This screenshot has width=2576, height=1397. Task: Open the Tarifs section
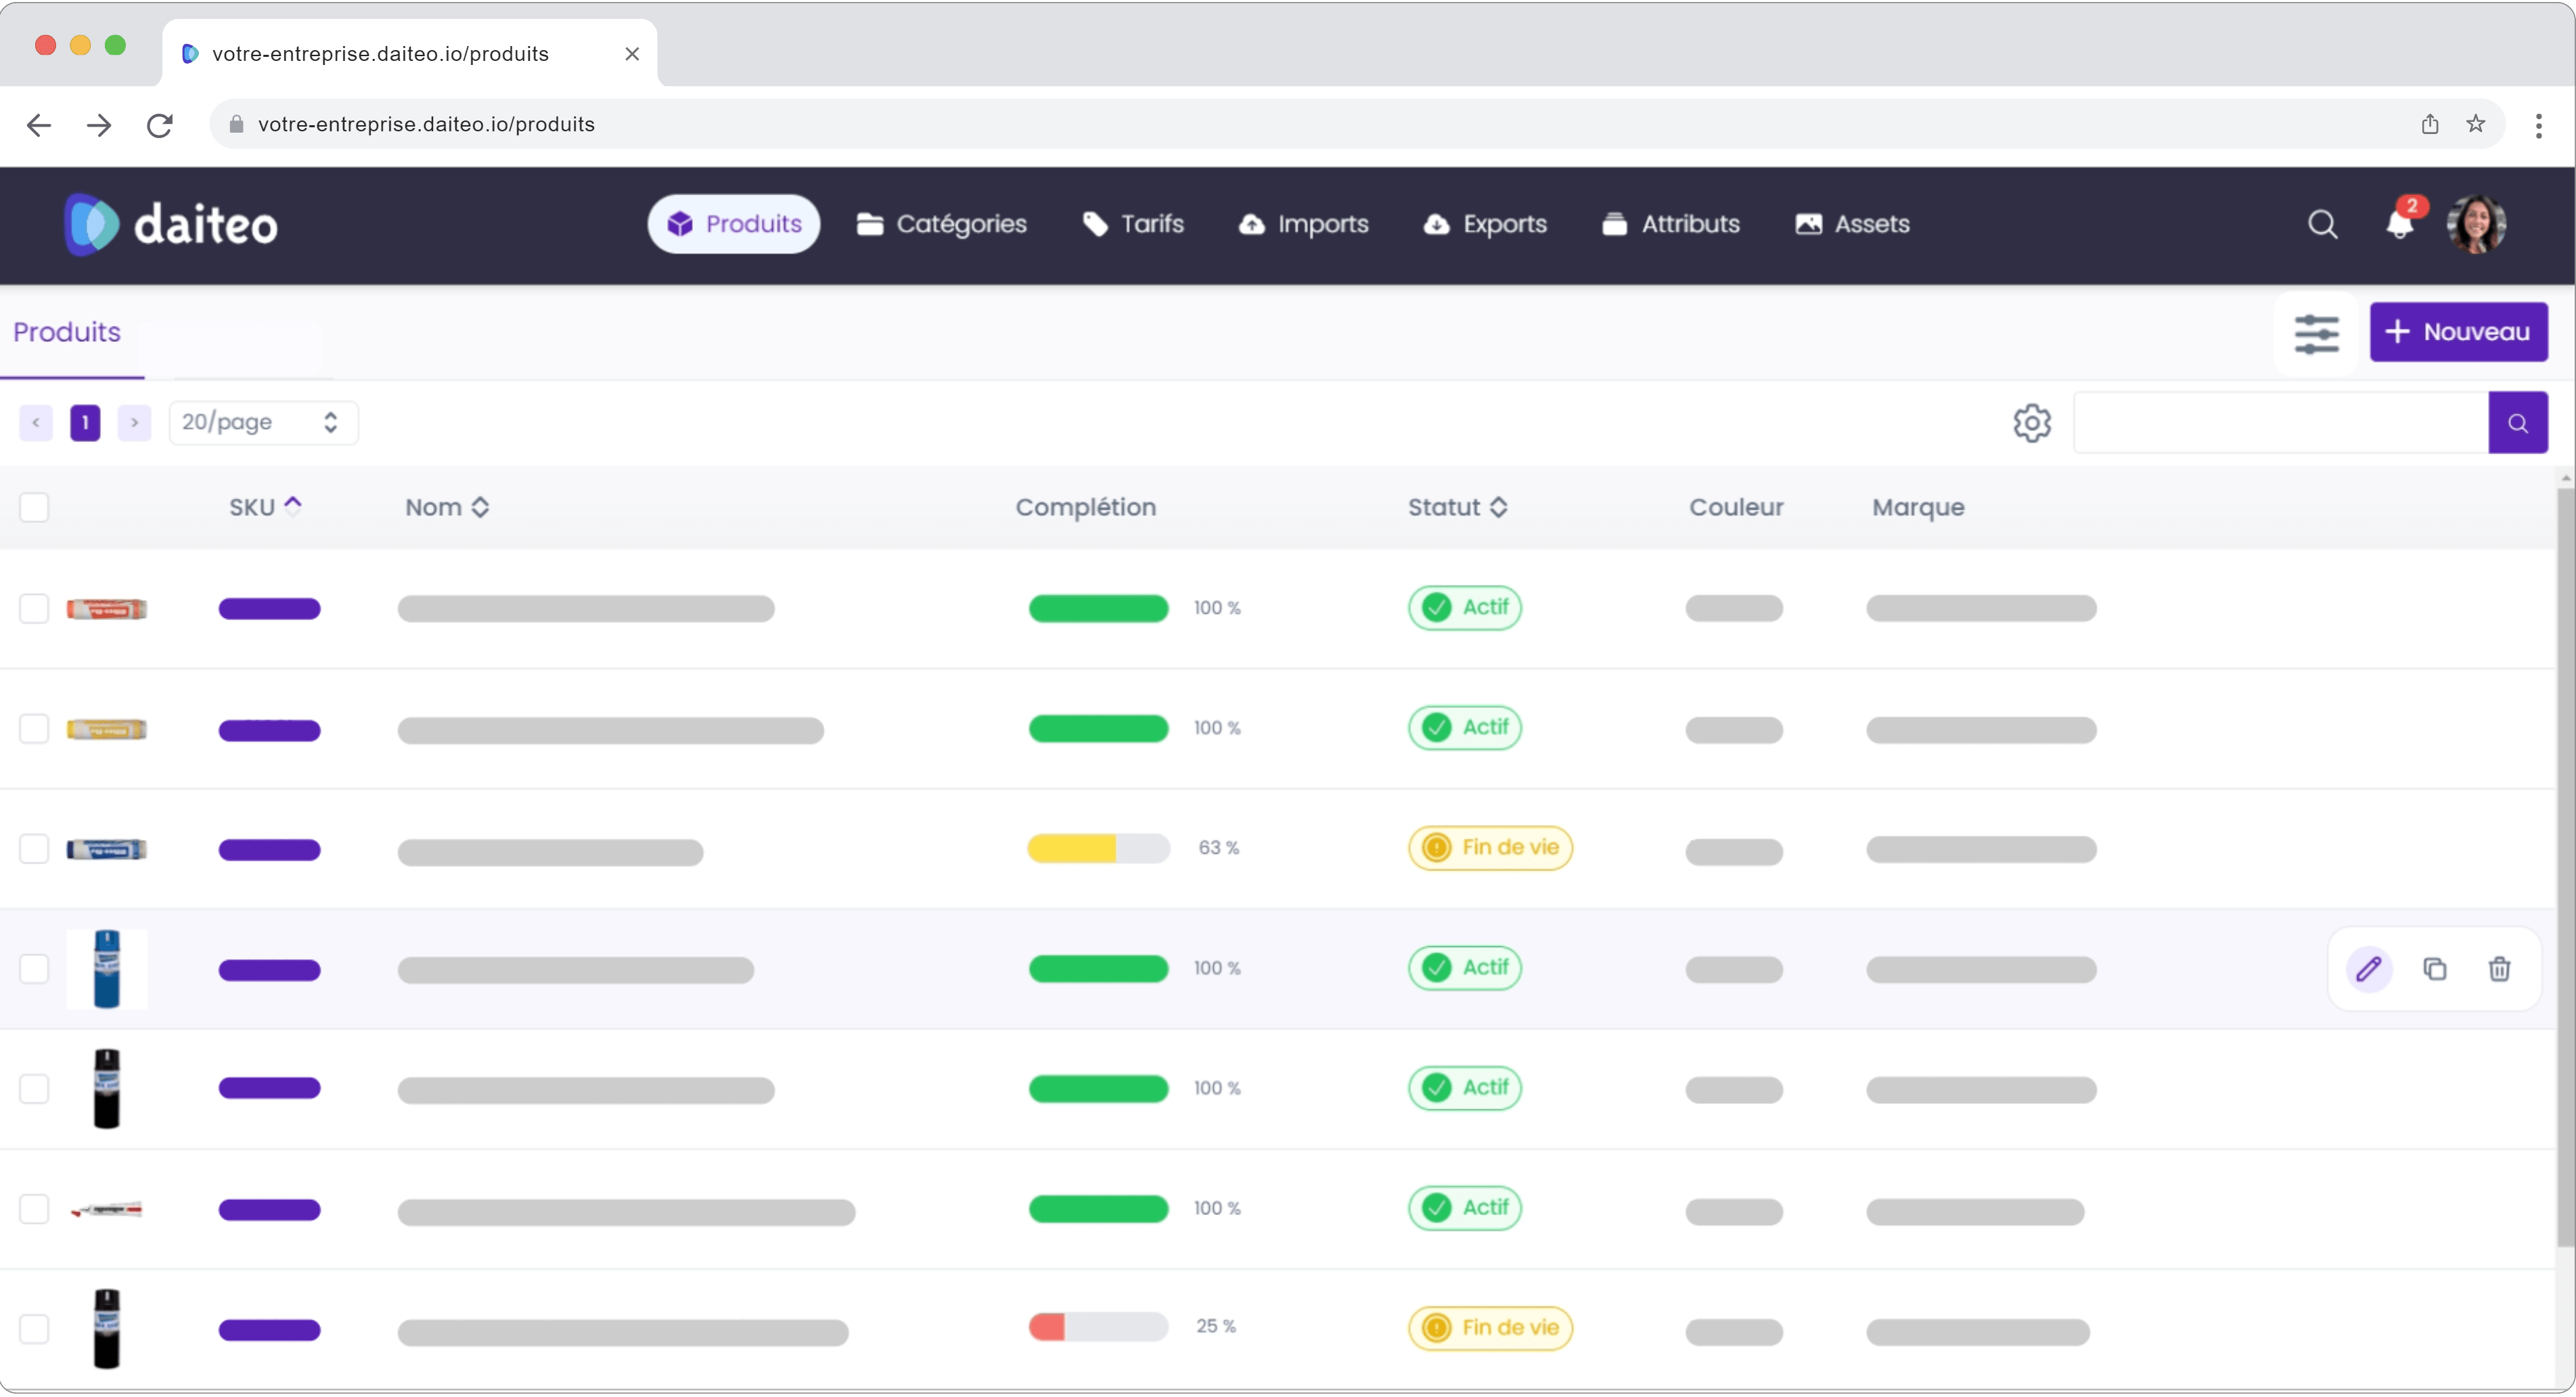pos(1133,224)
